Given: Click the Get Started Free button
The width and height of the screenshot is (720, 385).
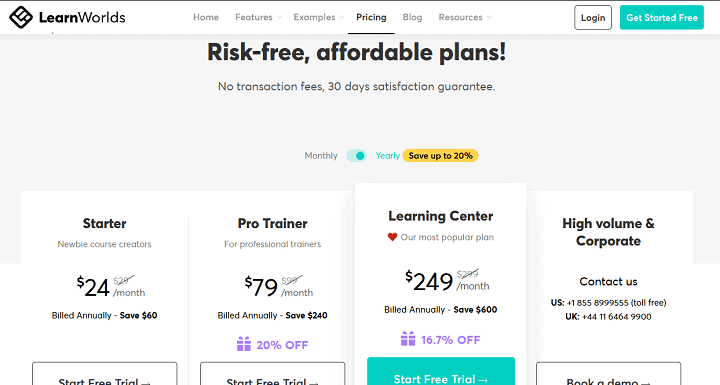Looking at the screenshot, I should click(662, 17).
